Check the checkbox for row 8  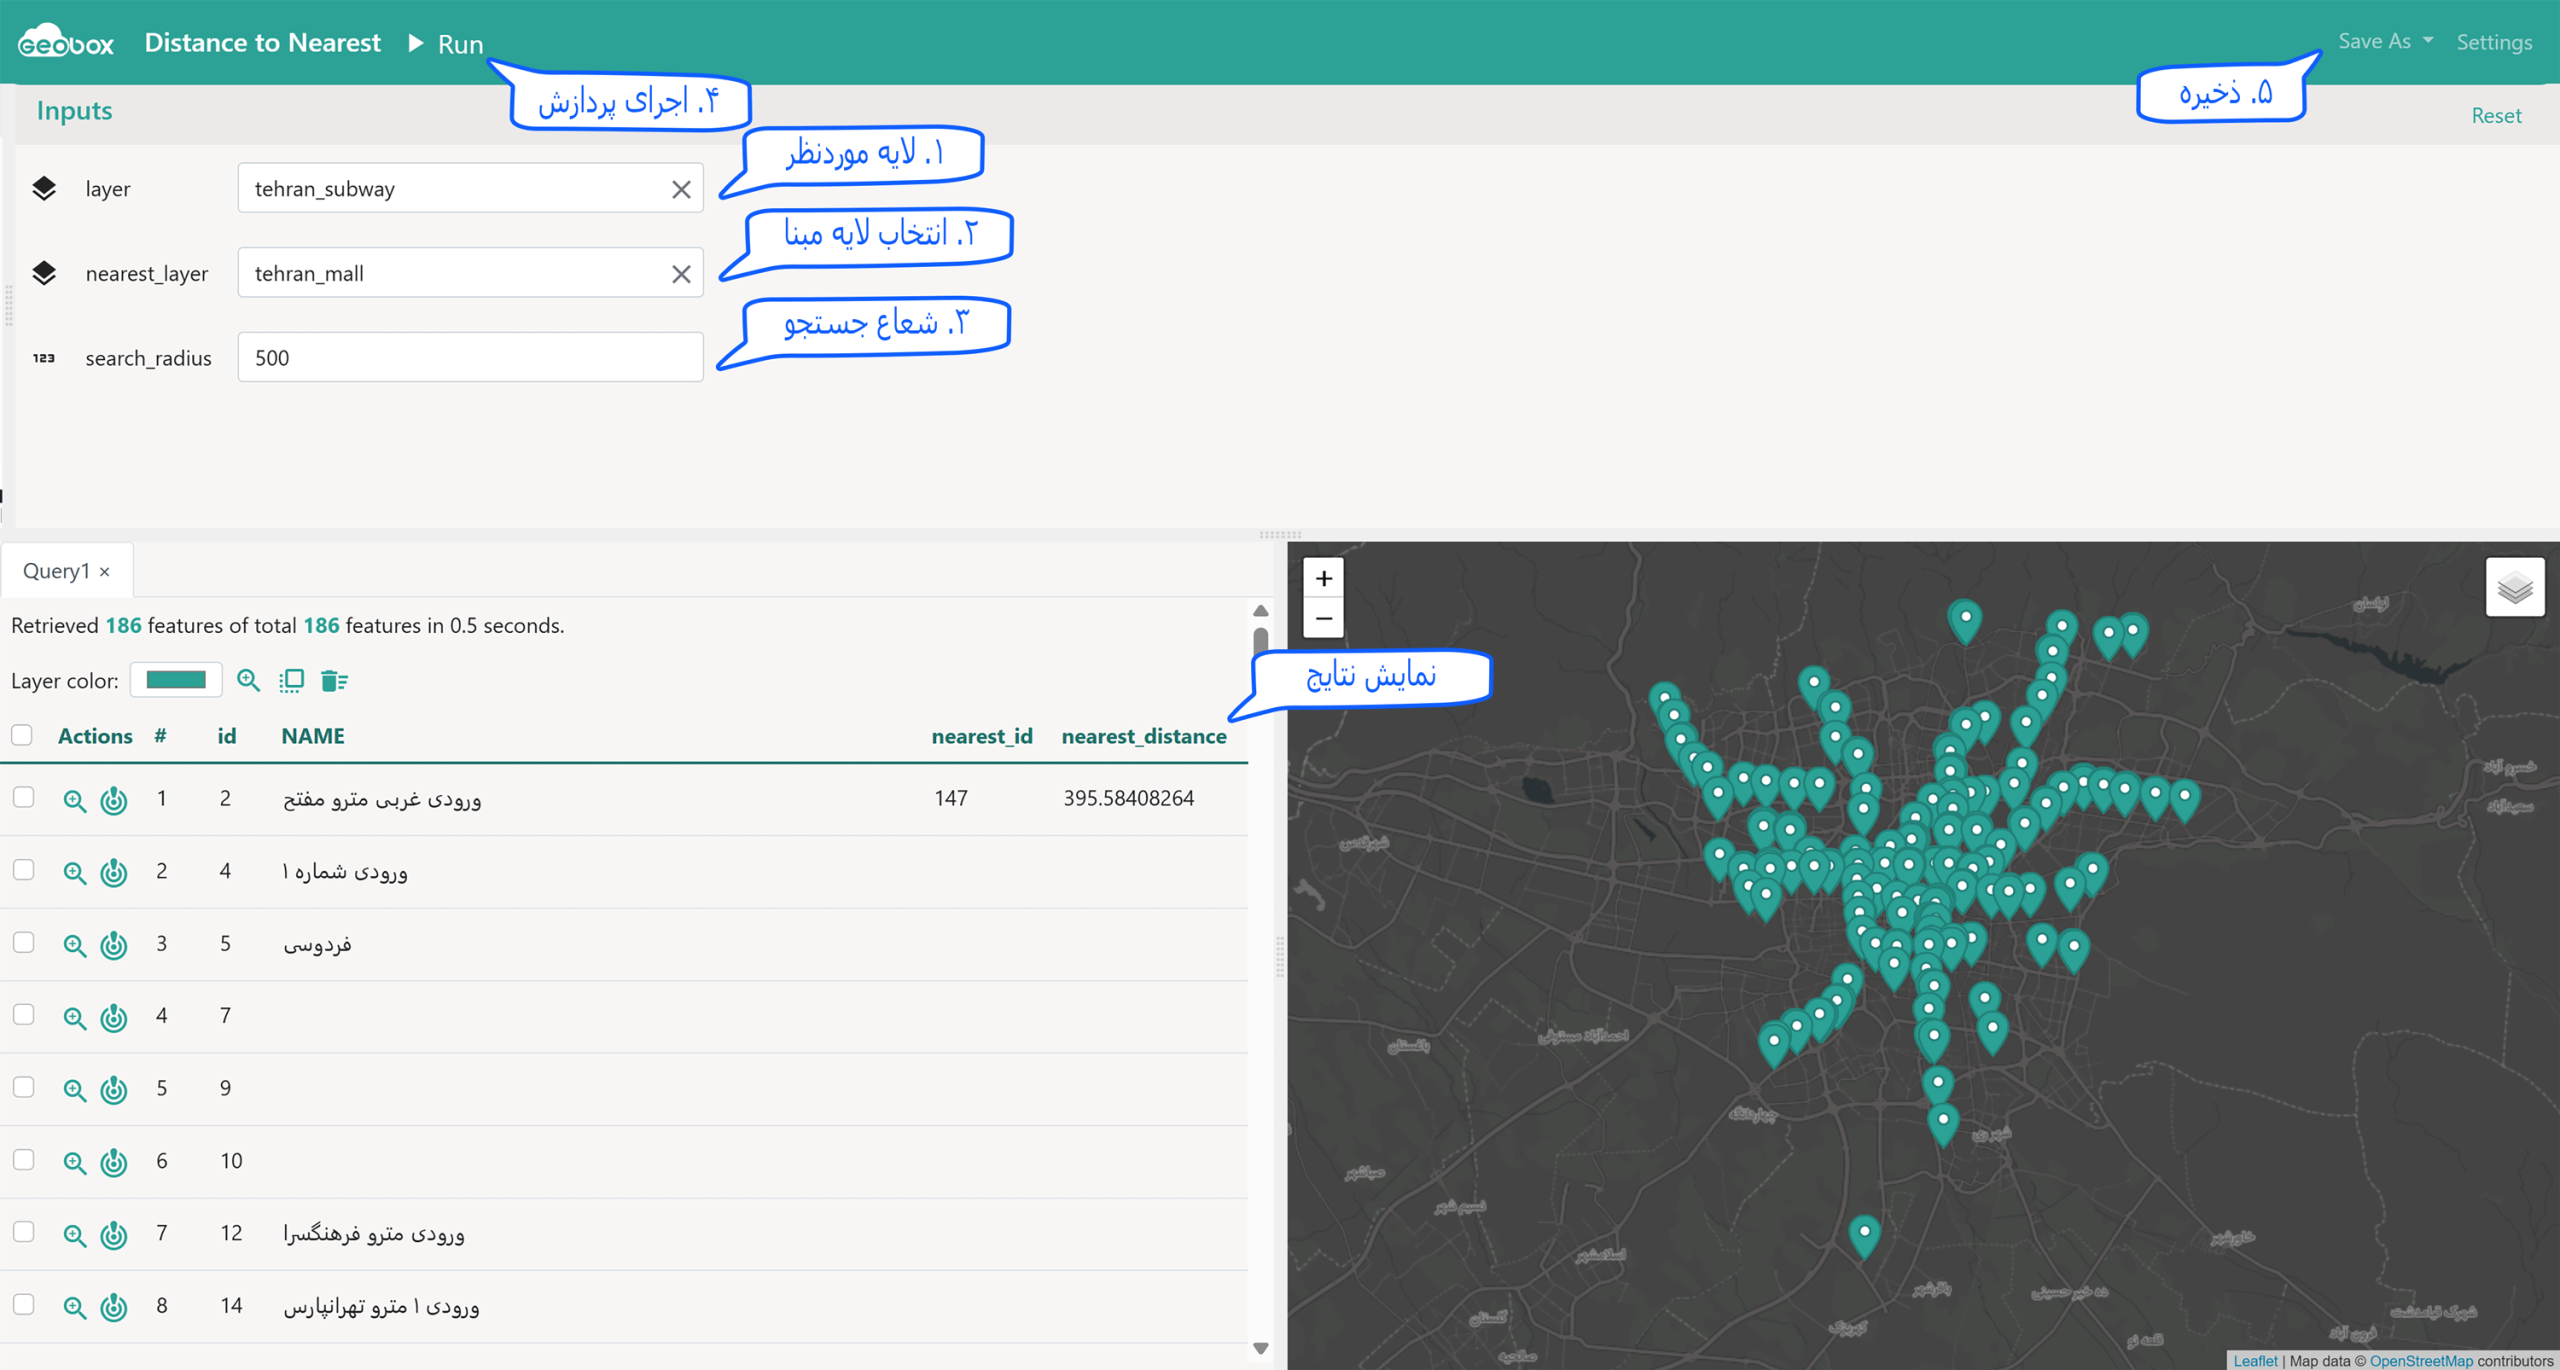tap(24, 1304)
